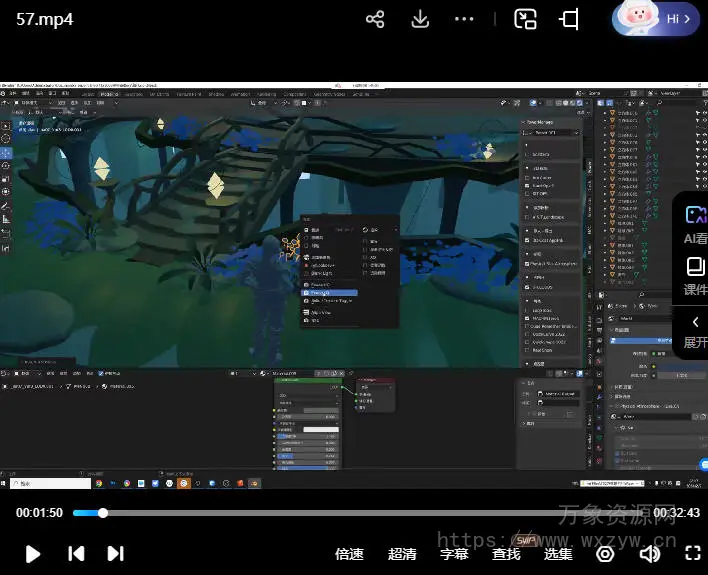Open the three-dot more options menu

tap(465, 19)
